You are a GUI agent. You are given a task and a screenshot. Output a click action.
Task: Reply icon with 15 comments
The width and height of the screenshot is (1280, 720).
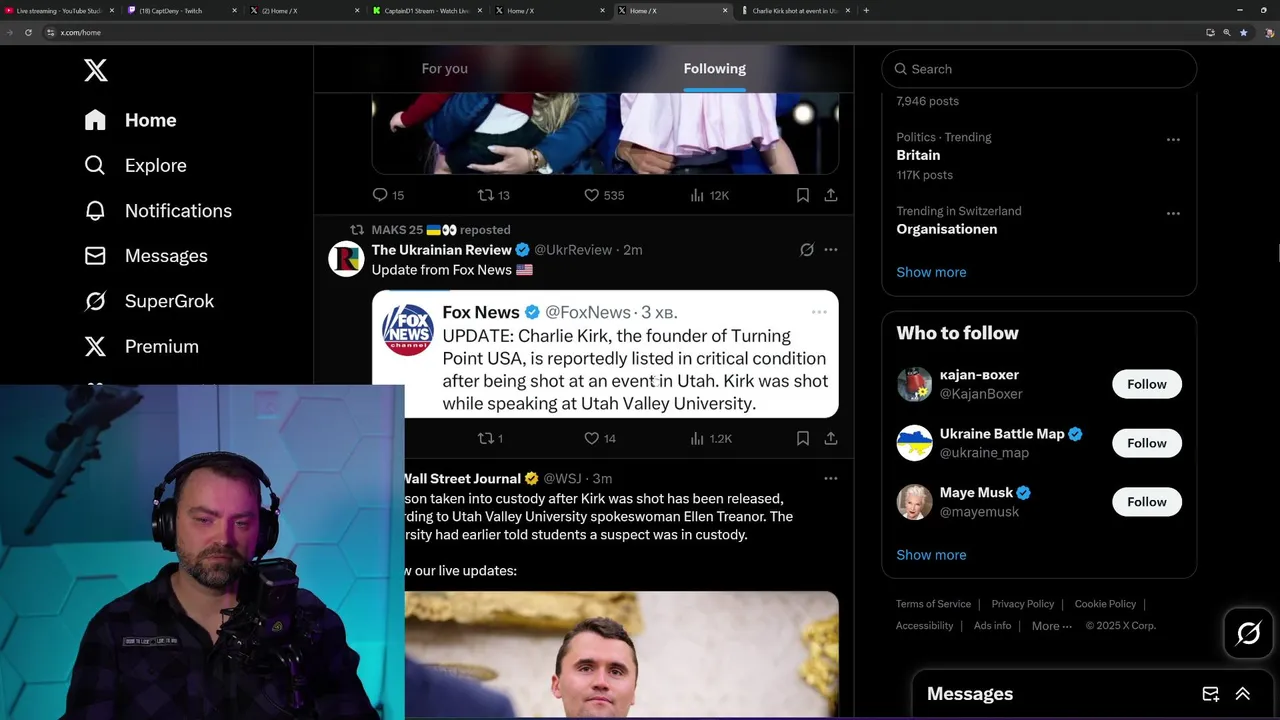click(x=388, y=195)
